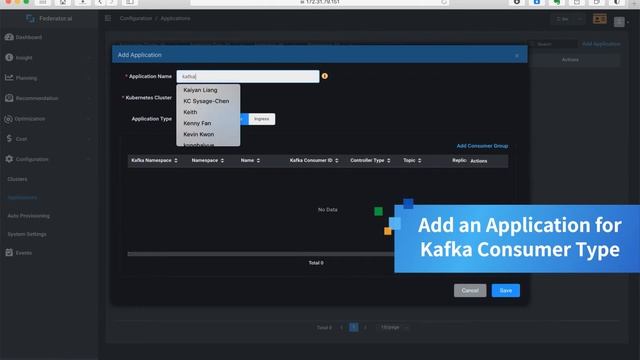Toggle the sidebar hamburger icon
The height and width of the screenshot is (360, 640).
tap(108, 18)
